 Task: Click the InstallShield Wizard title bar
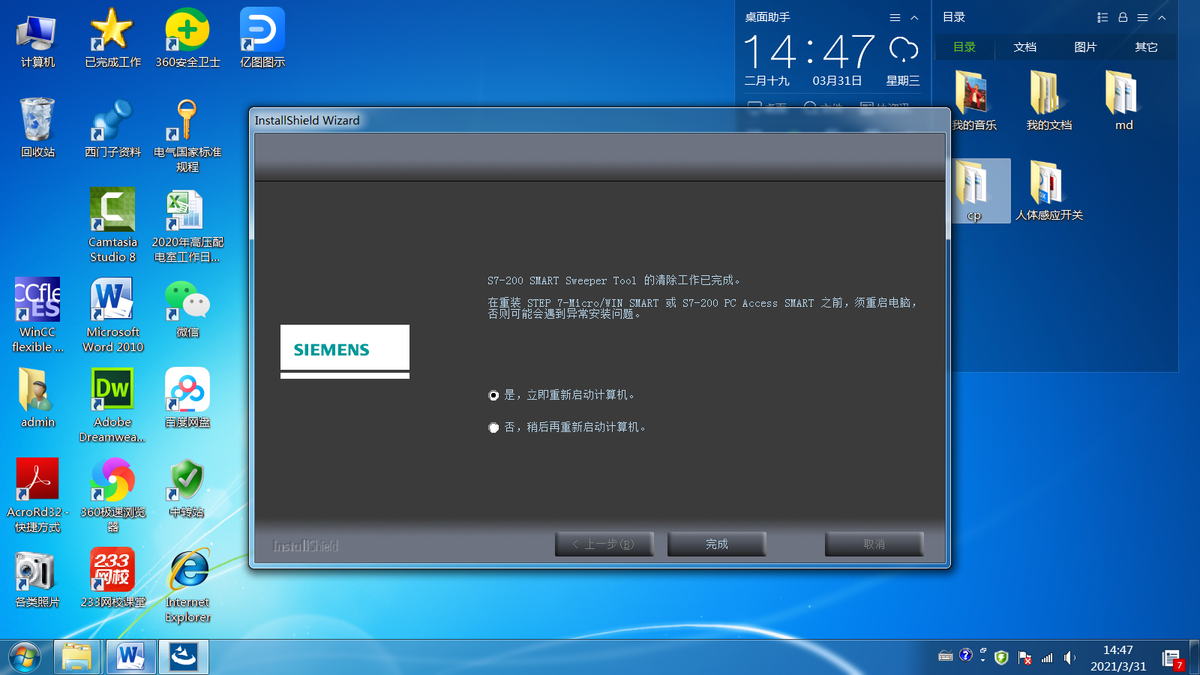[598, 120]
